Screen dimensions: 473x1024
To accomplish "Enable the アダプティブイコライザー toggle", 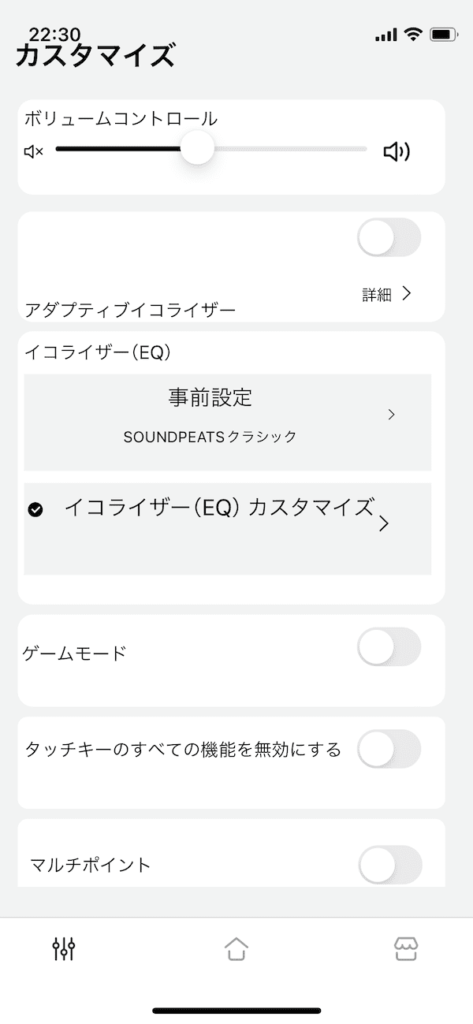I will pos(389,237).
